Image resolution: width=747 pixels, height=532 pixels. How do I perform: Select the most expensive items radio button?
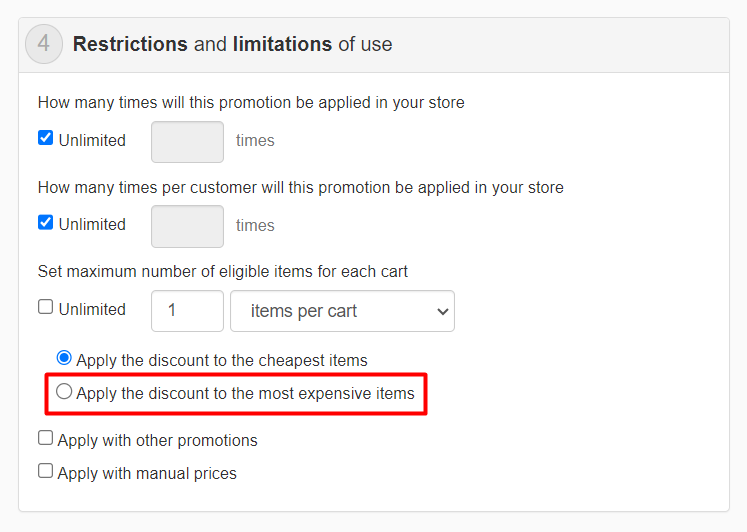coord(64,392)
